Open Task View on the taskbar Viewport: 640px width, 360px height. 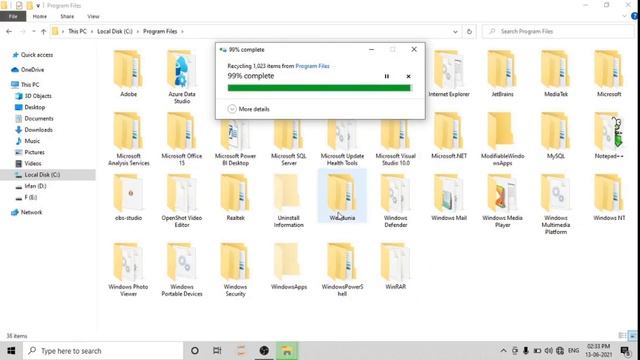(217, 351)
